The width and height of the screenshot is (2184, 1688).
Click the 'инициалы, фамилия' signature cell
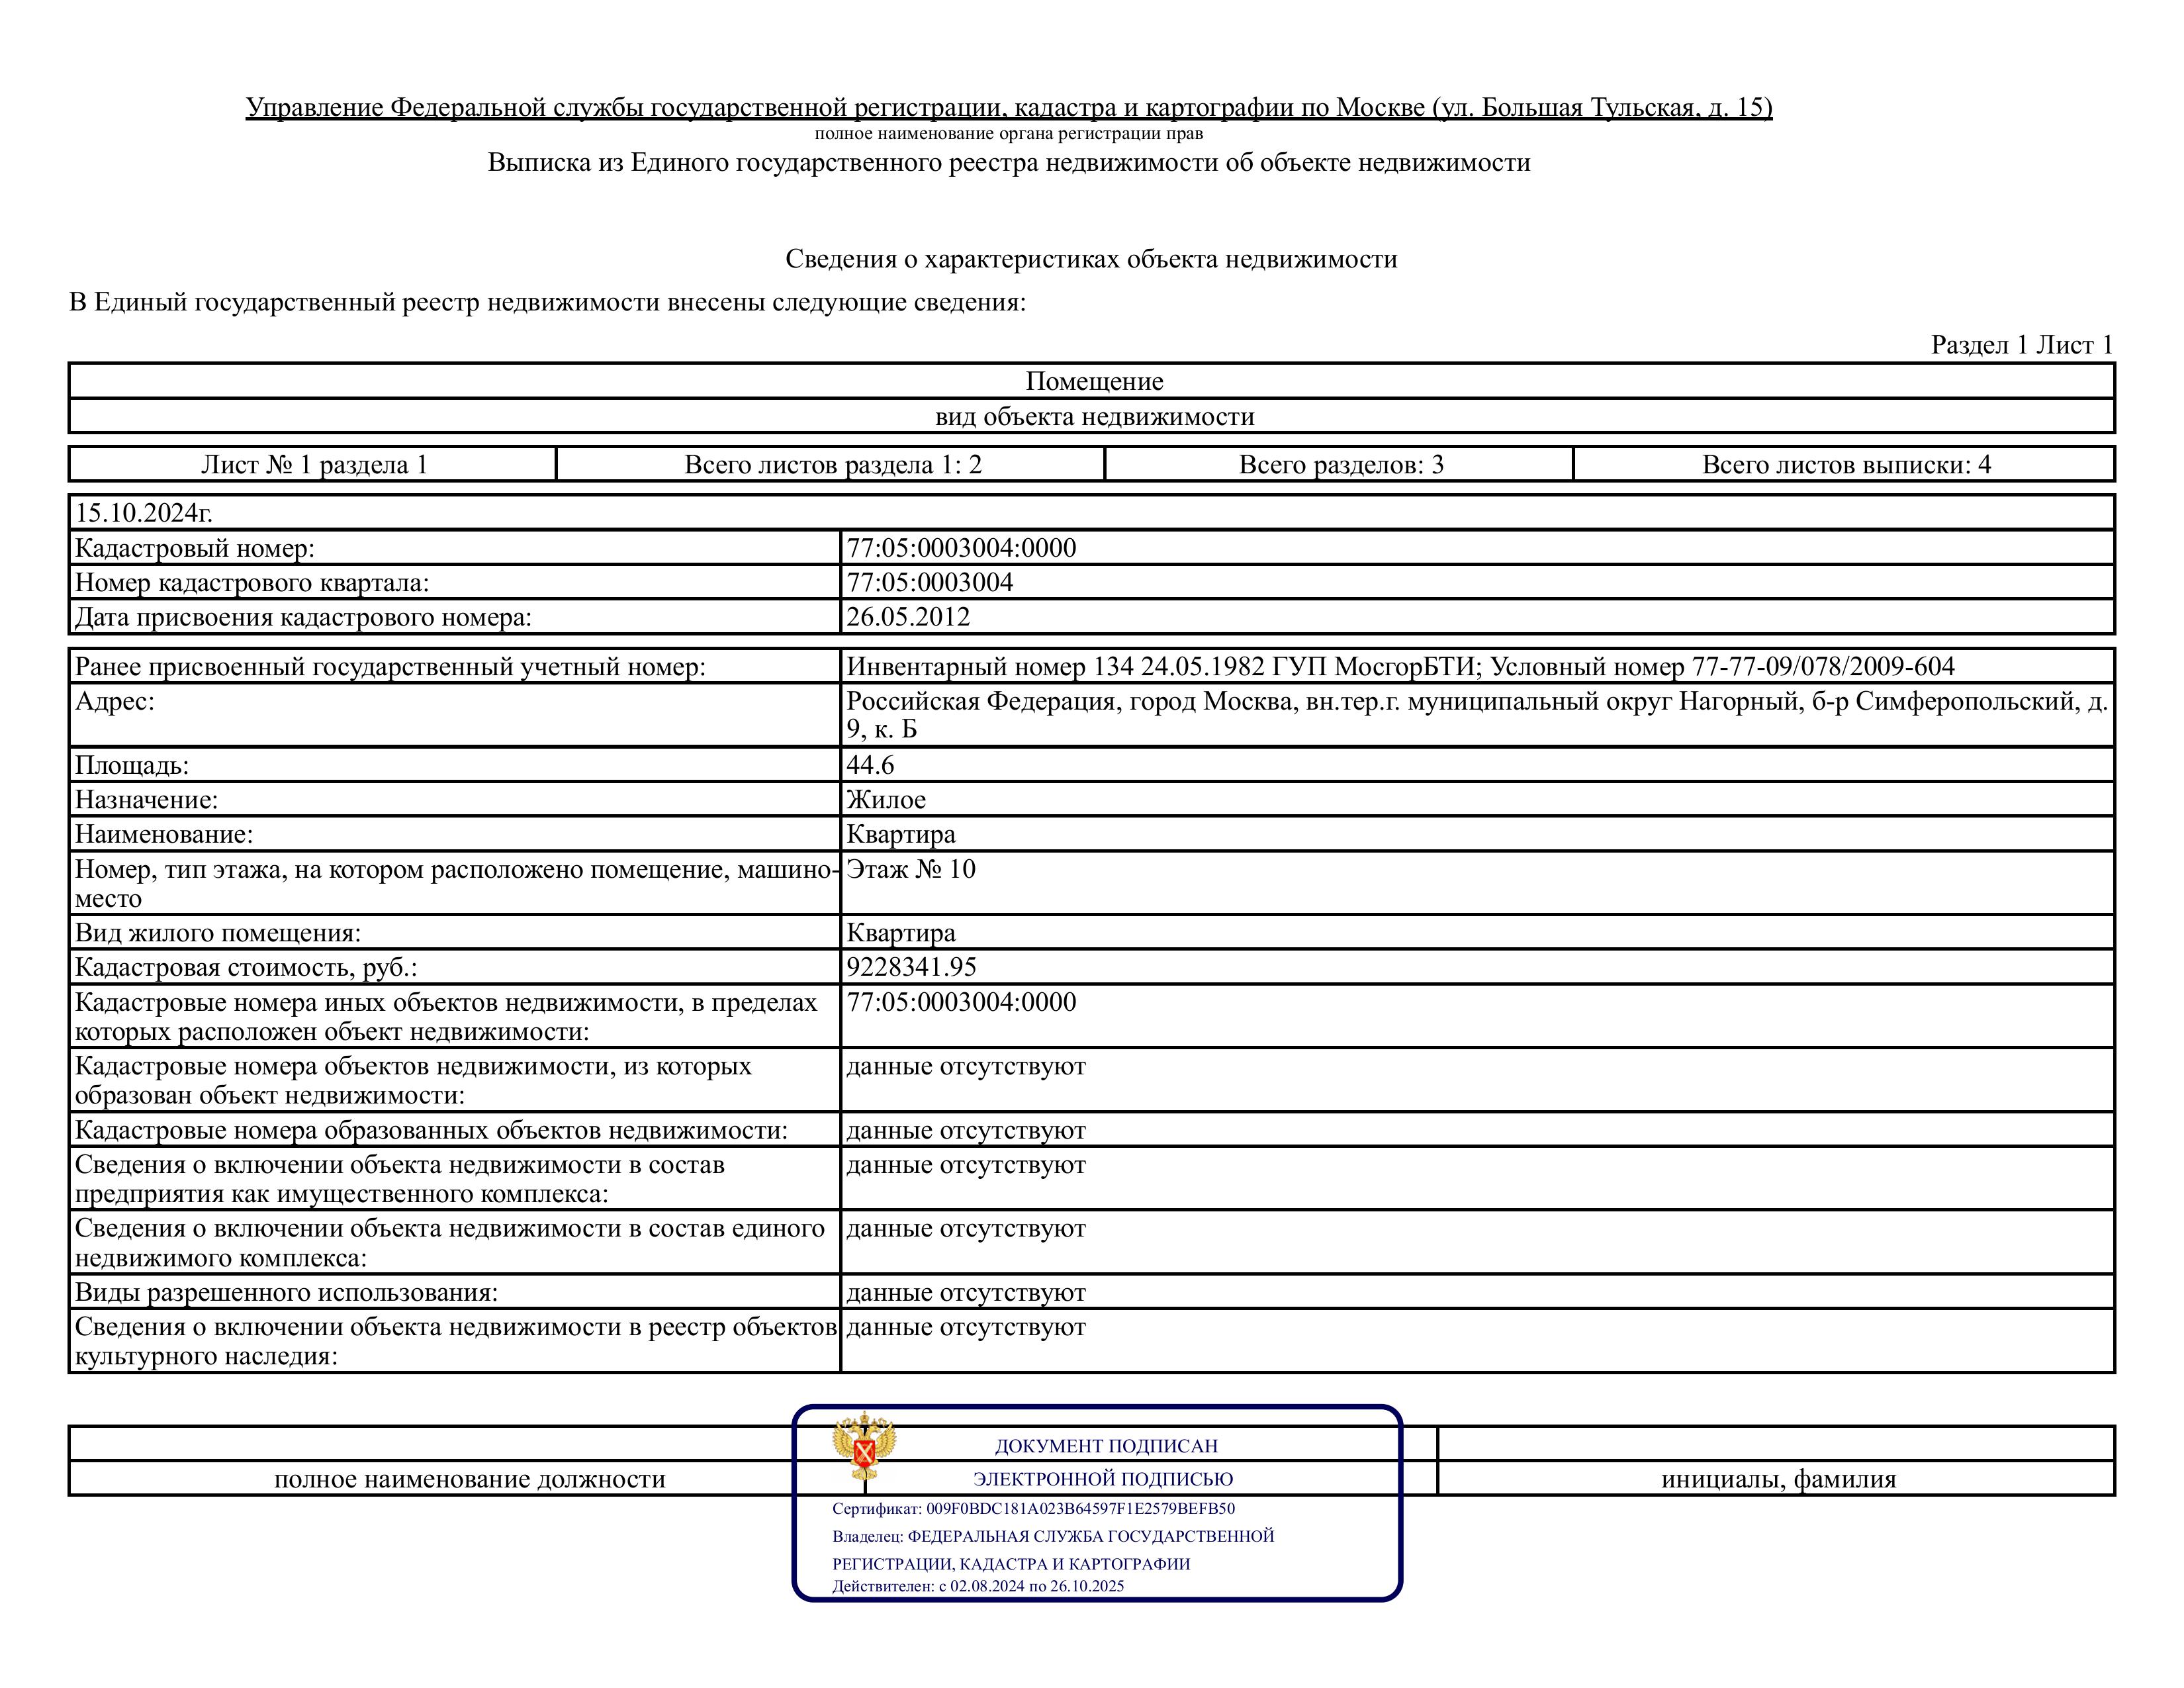point(1778,1479)
